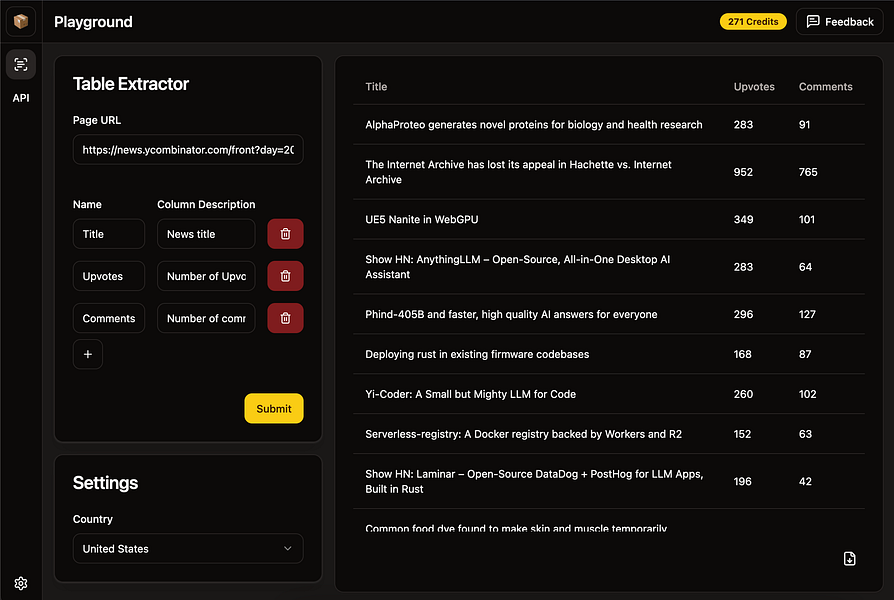The width and height of the screenshot is (894, 600).
Task: Click the 952 upvotes value
Action: pyautogui.click(x=743, y=172)
